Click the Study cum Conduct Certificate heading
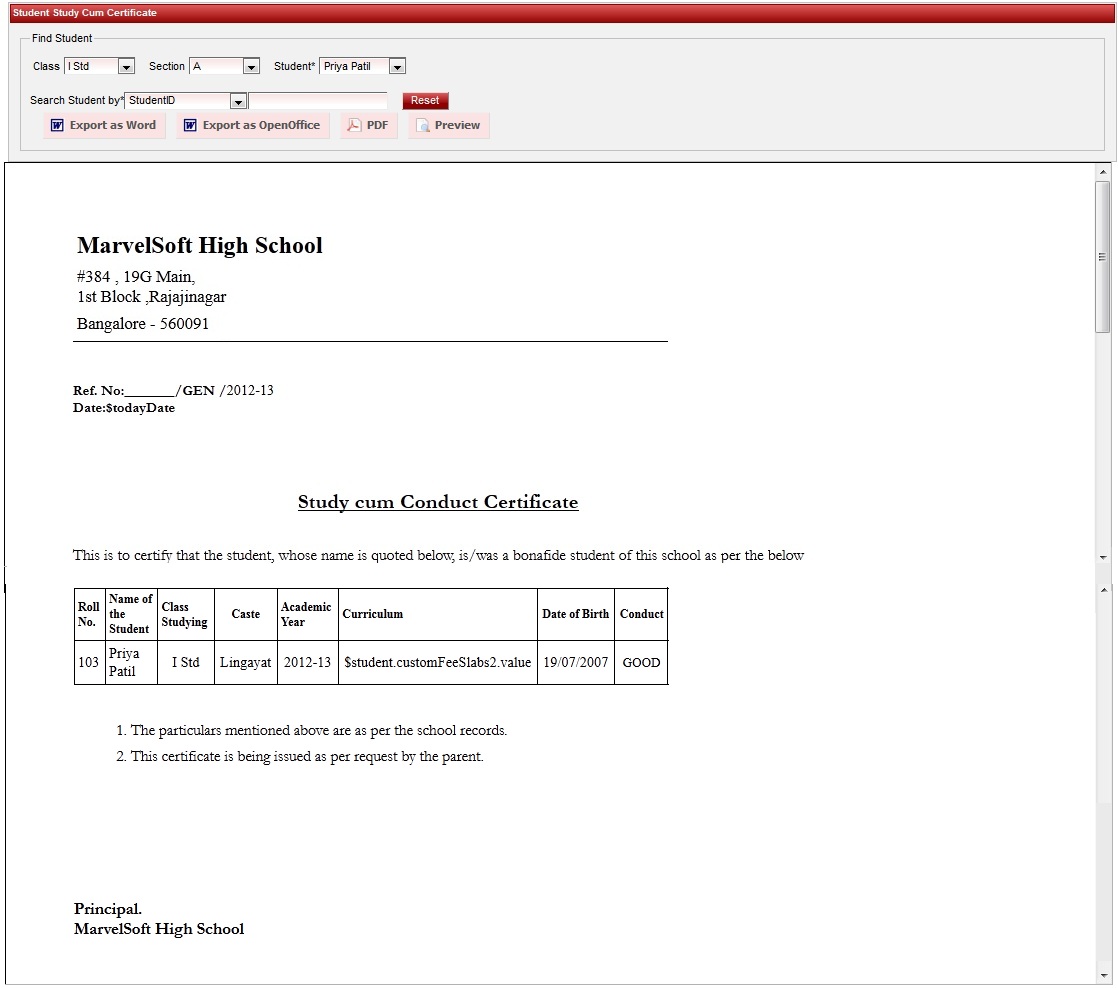The height and width of the screenshot is (988, 1118). click(438, 502)
